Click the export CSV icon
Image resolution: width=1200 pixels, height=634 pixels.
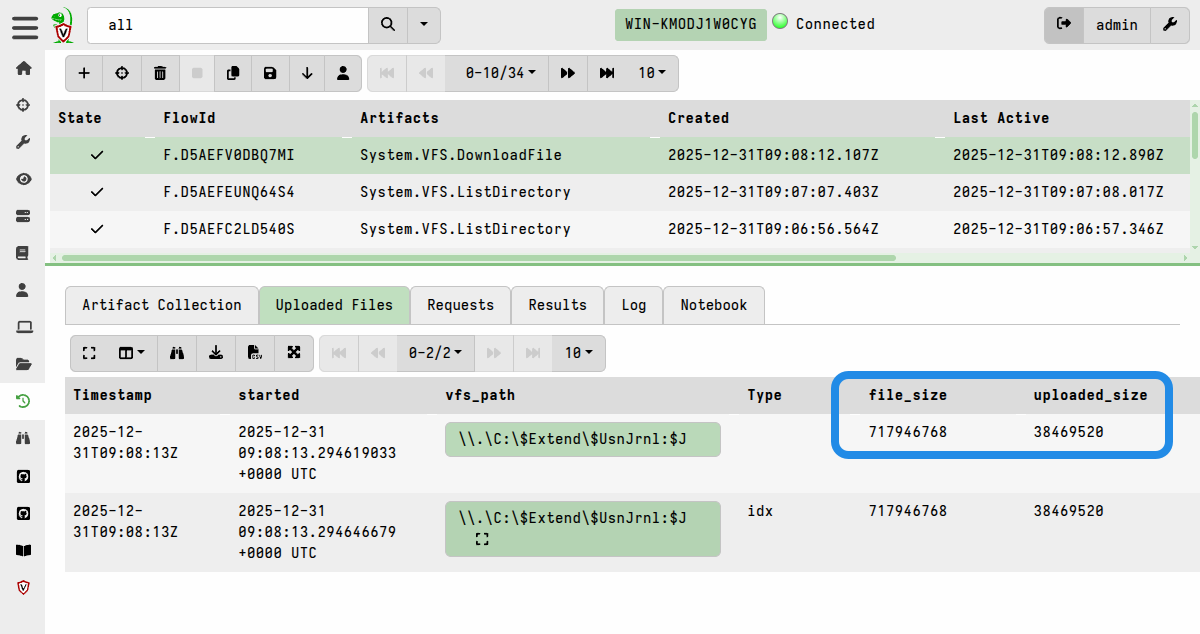coord(255,353)
